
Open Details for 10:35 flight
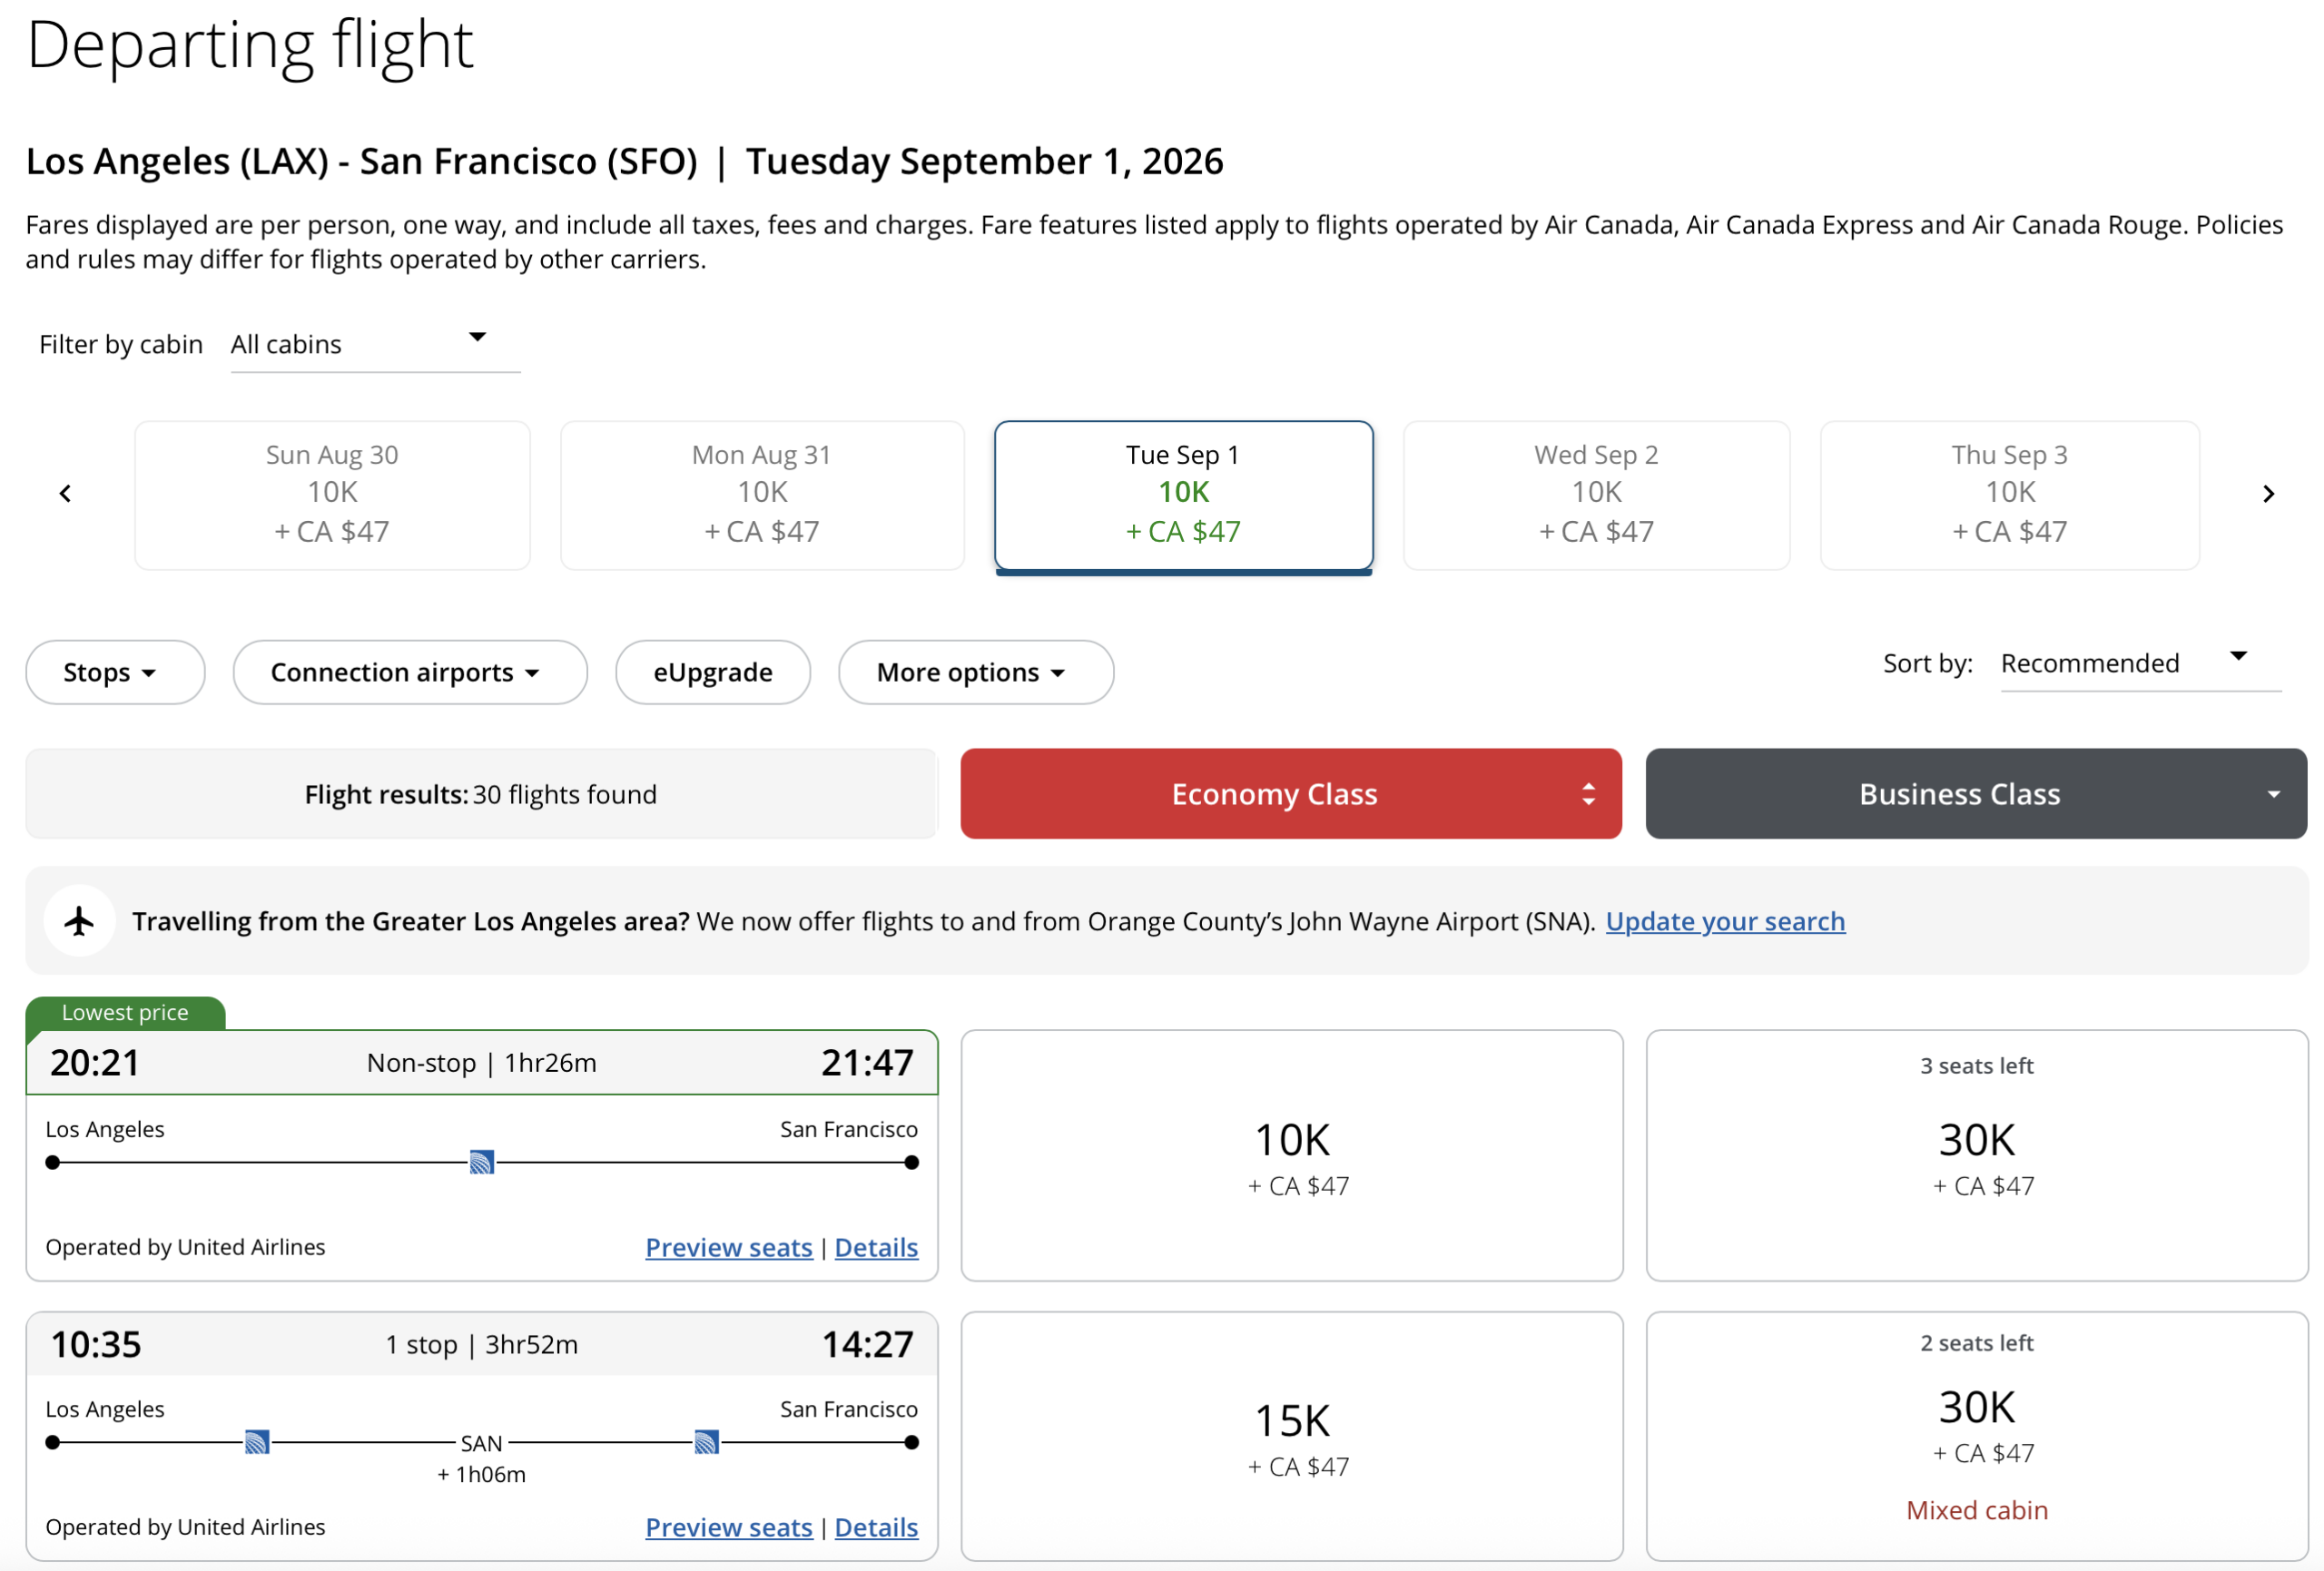pos(876,1527)
